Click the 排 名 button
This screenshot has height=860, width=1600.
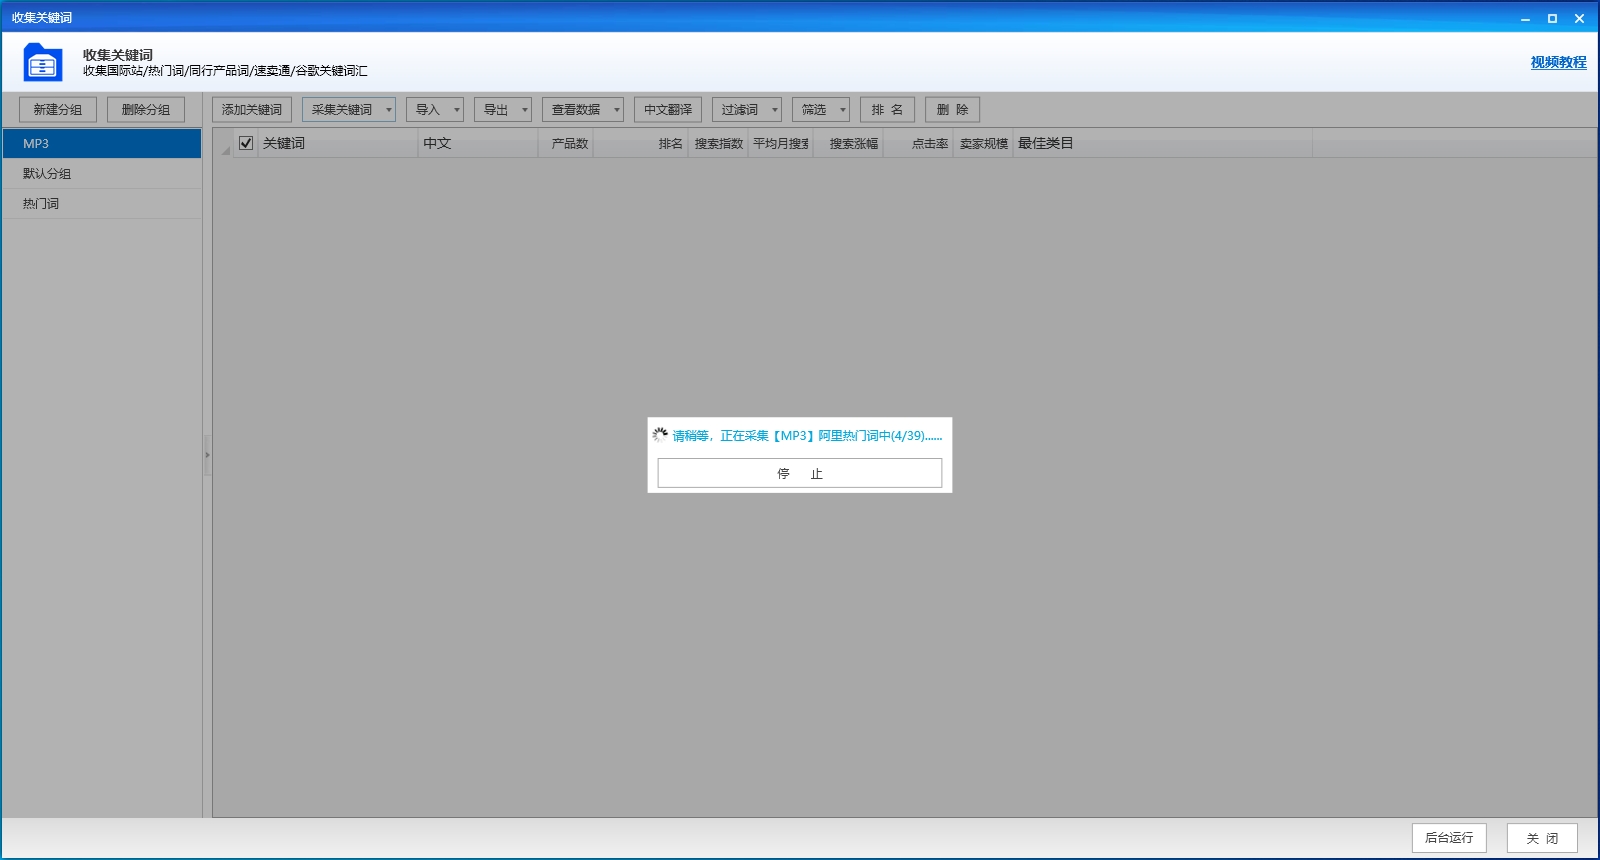point(887,110)
